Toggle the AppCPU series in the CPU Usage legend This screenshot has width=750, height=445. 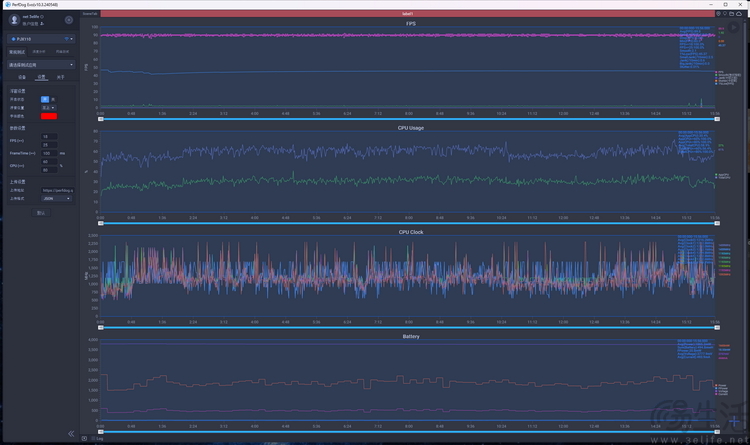[722, 175]
